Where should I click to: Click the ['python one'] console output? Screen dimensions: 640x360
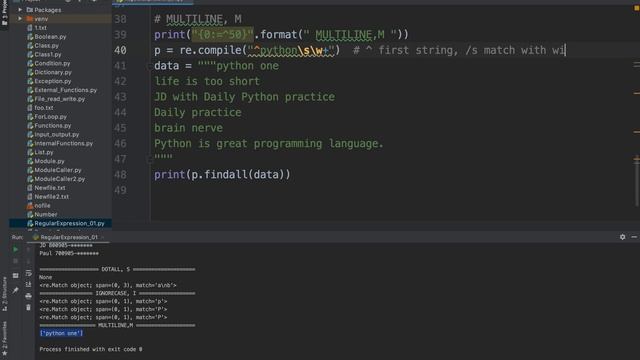(x=61, y=333)
